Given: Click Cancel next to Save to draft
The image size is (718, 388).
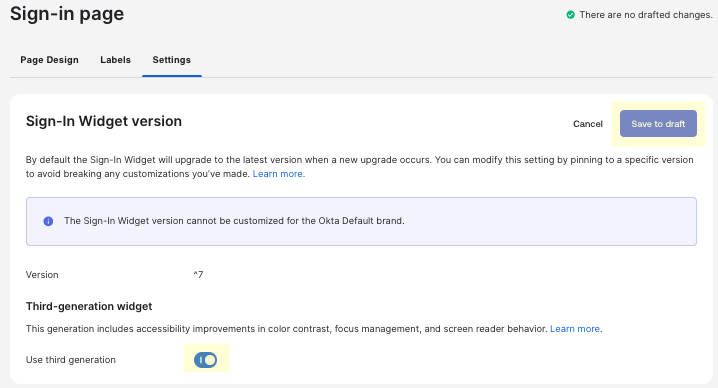Looking at the screenshot, I should tap(587, 124).
